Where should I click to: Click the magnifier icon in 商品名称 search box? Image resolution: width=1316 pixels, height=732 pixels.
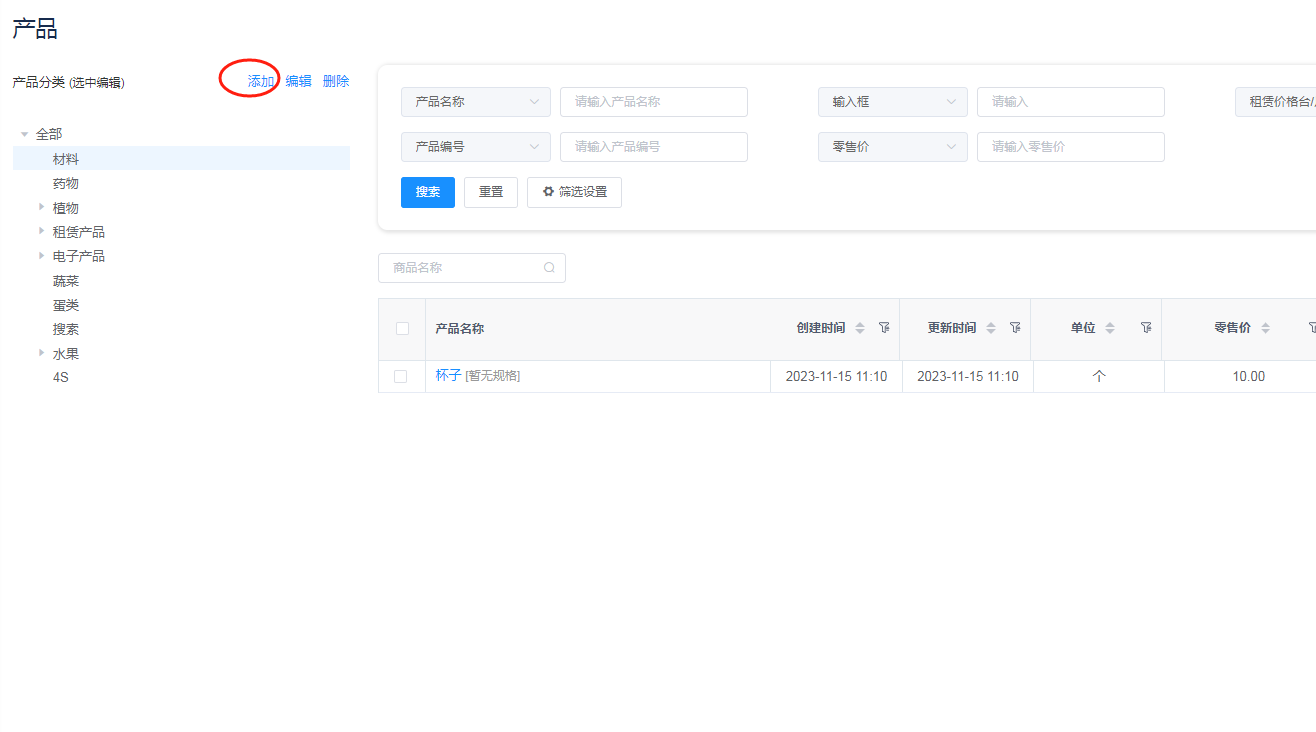[549, 268]
